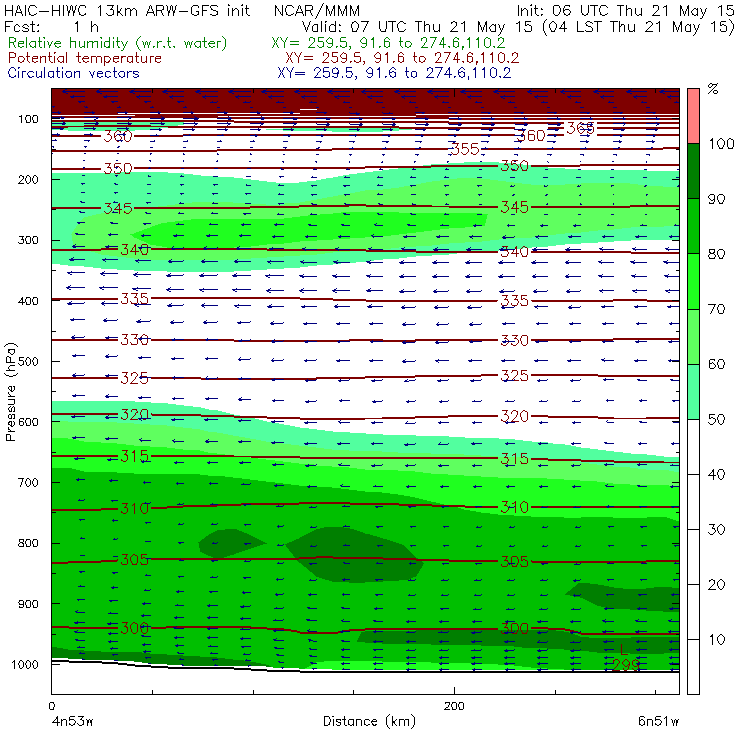
Task: Click the title 'HAIC-HIWC 13km ARW-GFS init'
Action: pyautogui.click(x=127, y=10)
